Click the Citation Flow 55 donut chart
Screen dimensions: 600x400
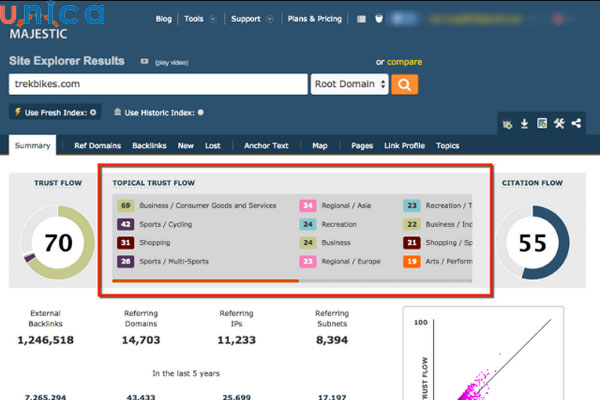tap(532, 243)
